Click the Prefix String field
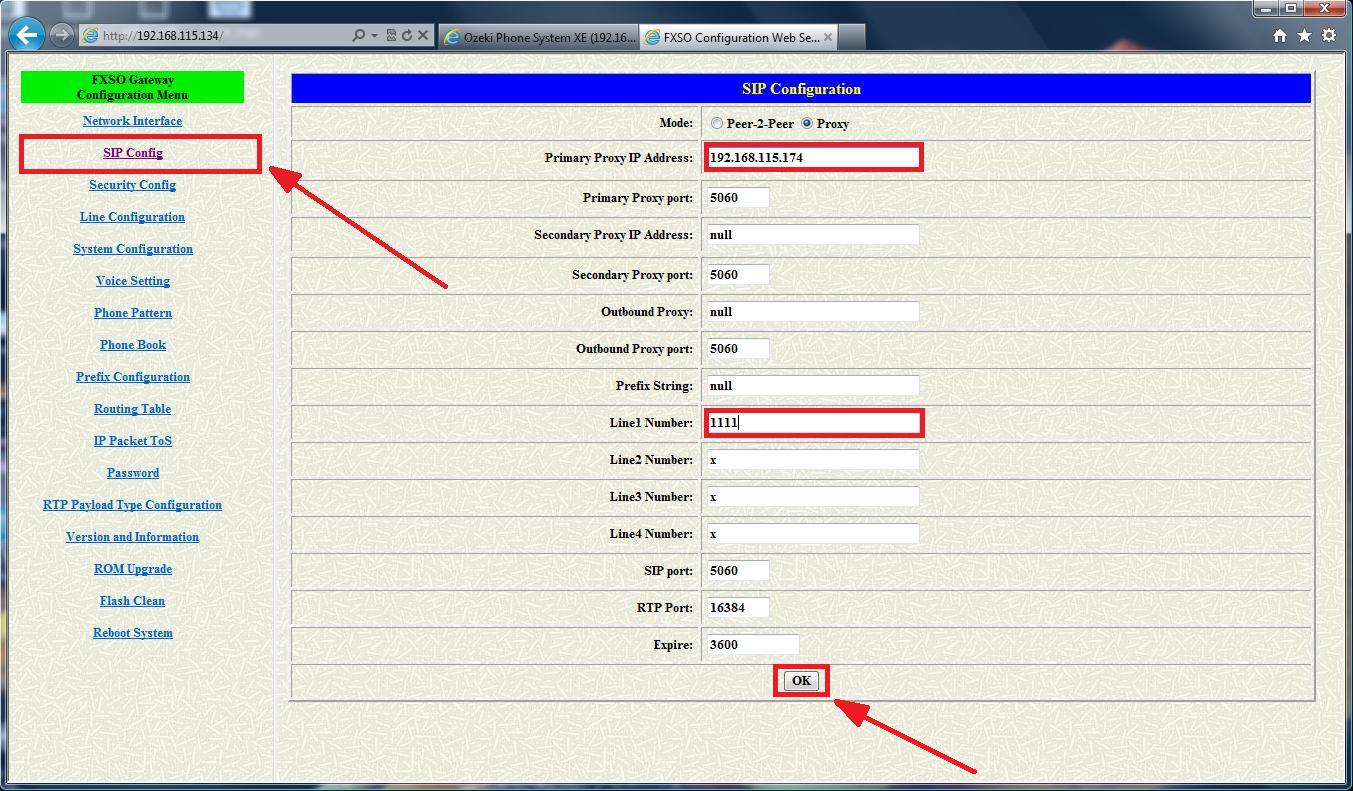The height and width of the screenshot is (791, 1353). click(x=811, y=385)
